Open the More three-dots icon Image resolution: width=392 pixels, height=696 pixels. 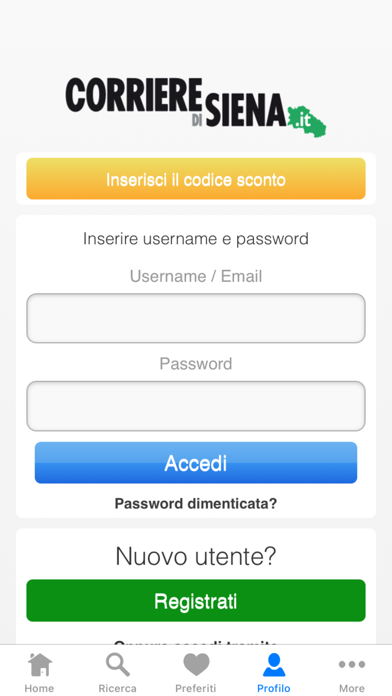point(352,664)
